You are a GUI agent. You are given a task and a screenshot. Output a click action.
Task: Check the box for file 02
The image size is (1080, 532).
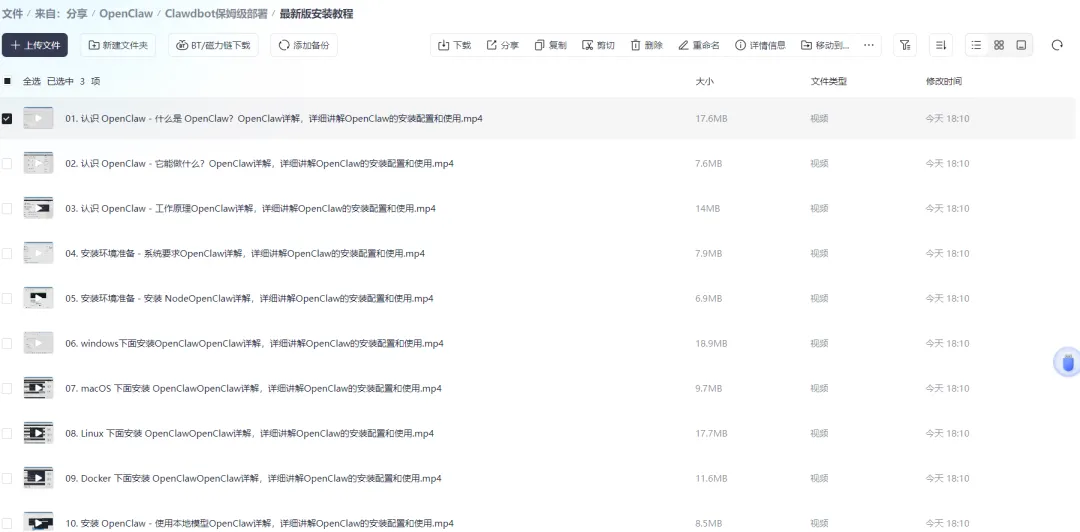(x=7, y=163)
